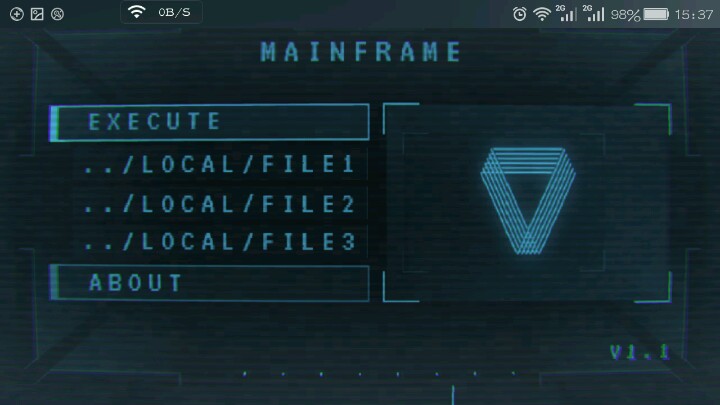720x405 pixels.
Task: Click the highlighted bar left of EXECUTE
Action: tap(54, 123)
